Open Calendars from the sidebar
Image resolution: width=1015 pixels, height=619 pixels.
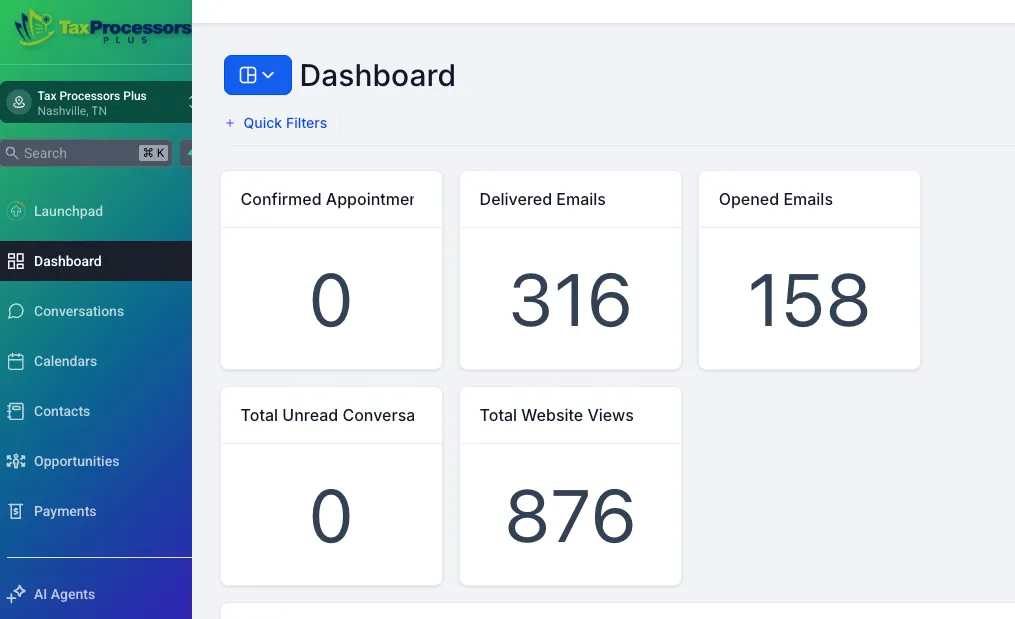[96, 361]
